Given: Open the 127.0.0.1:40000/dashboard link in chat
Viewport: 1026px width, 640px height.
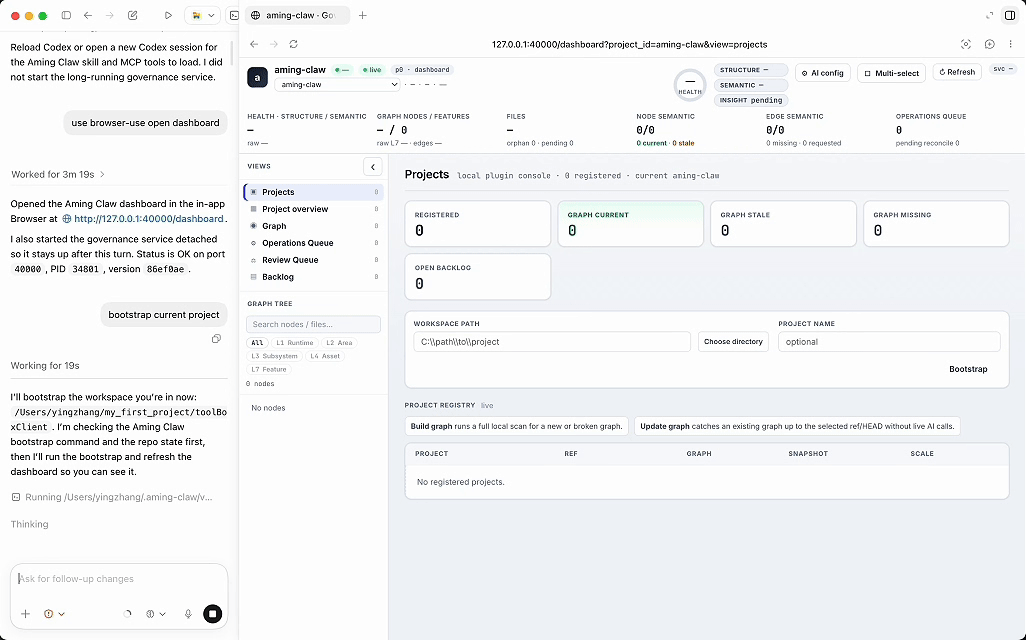Looking at the screenshot, I should [149, 219].
